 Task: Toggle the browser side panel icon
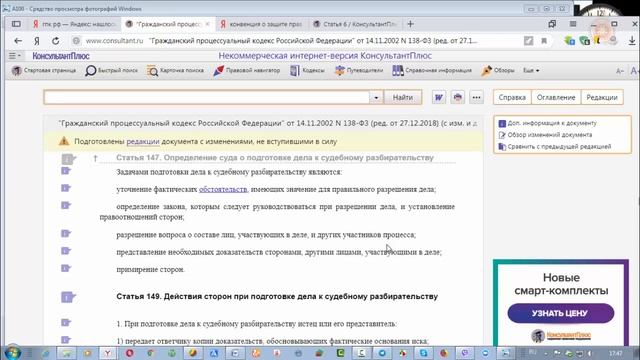point(16,24)
